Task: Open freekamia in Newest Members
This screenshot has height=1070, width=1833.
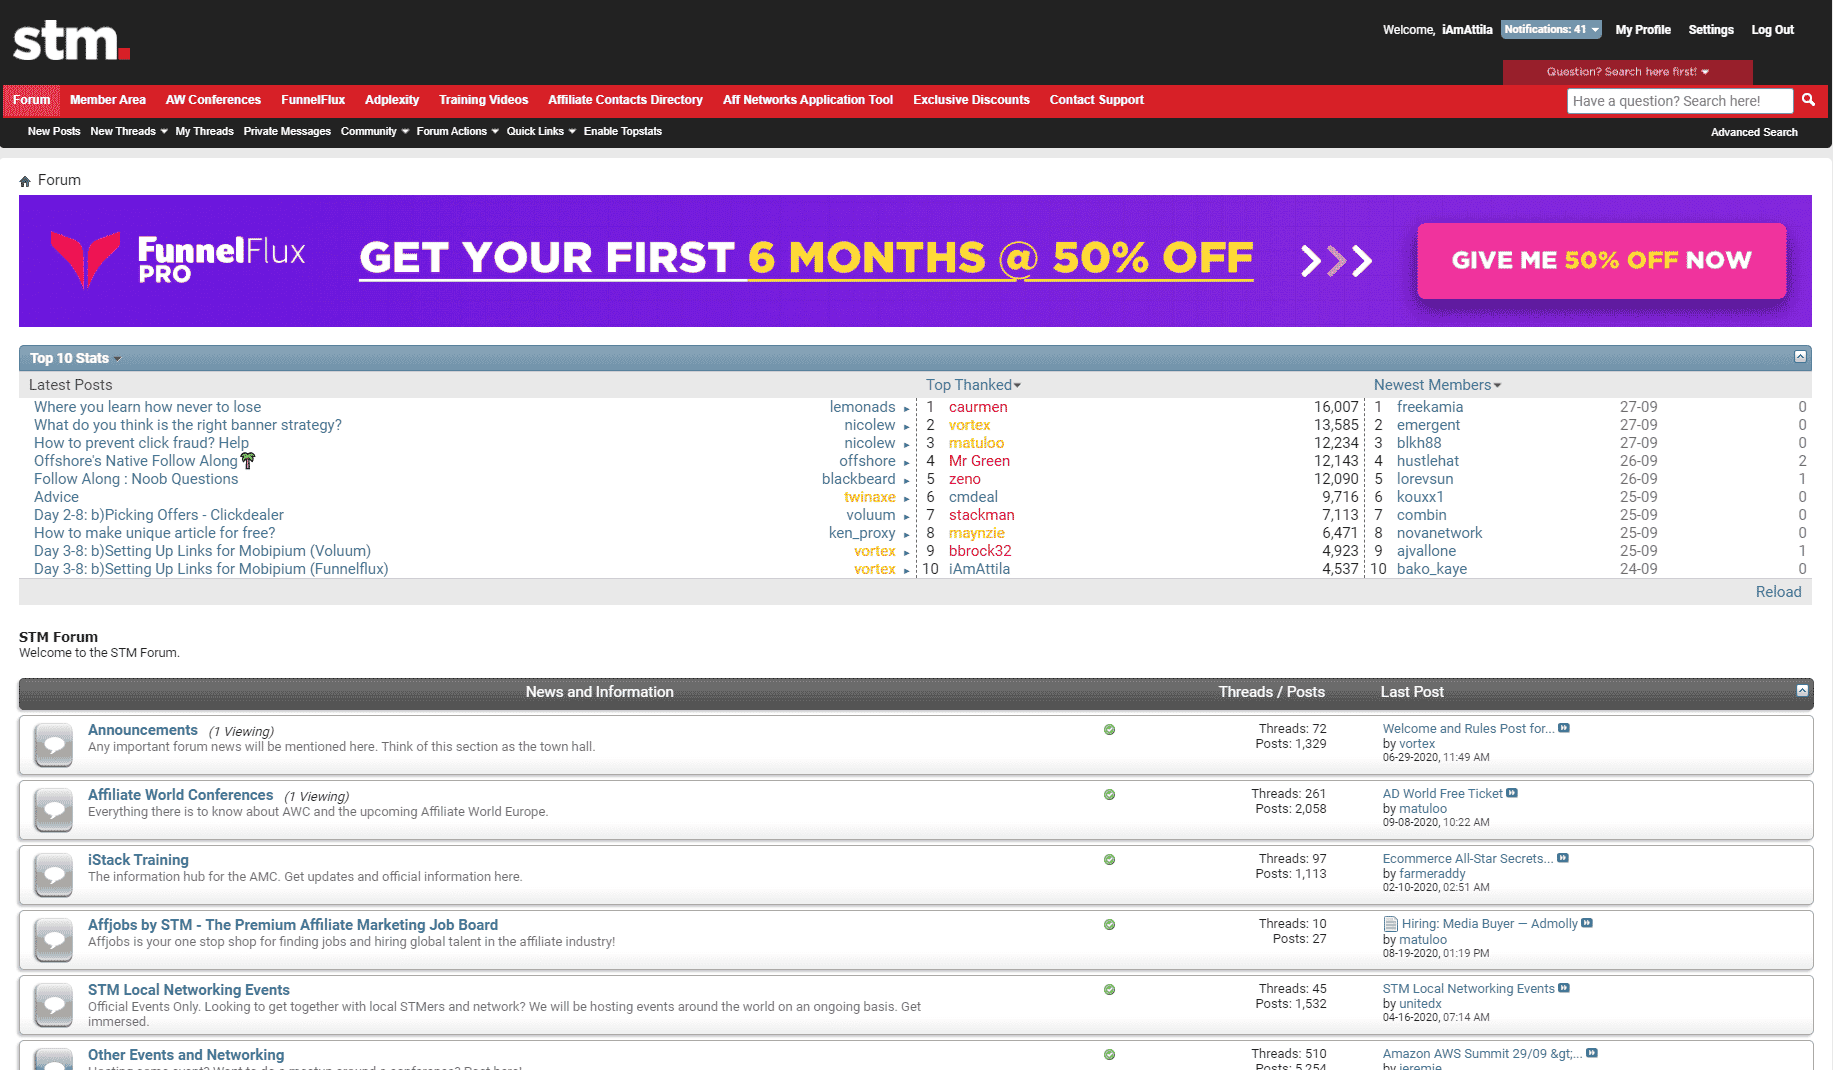Action: click(1429, 407)
